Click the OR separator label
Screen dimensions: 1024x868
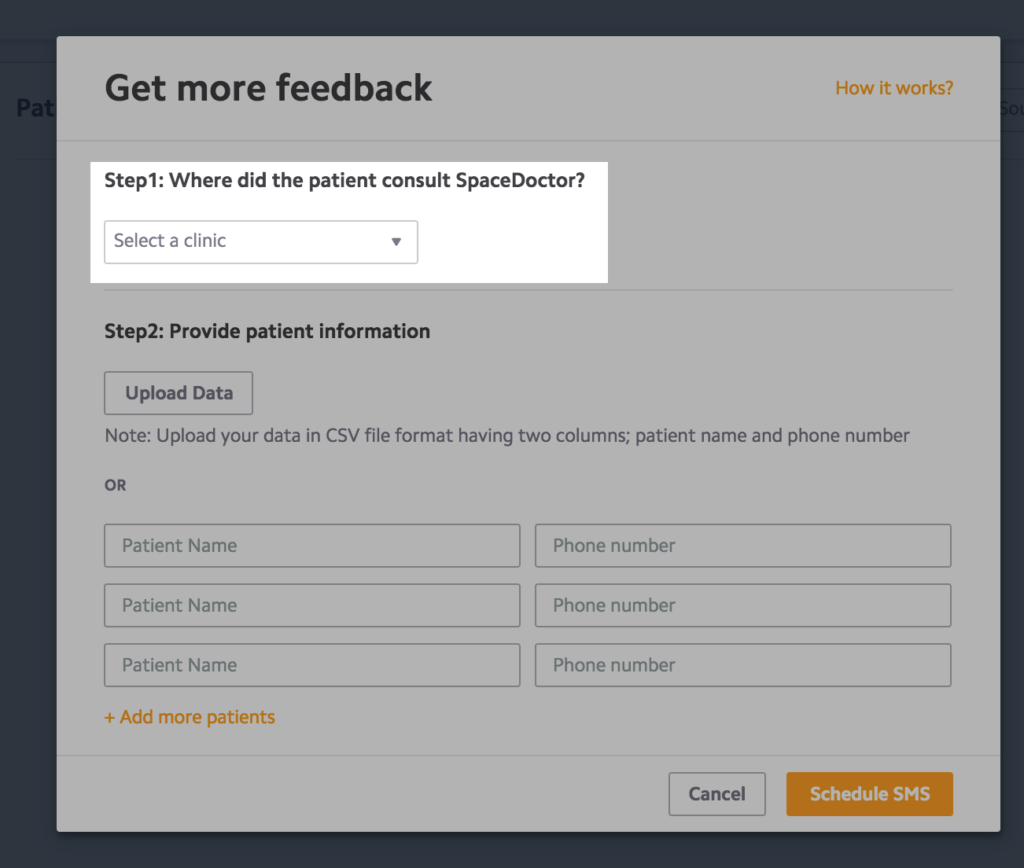[x=114, y=485]
